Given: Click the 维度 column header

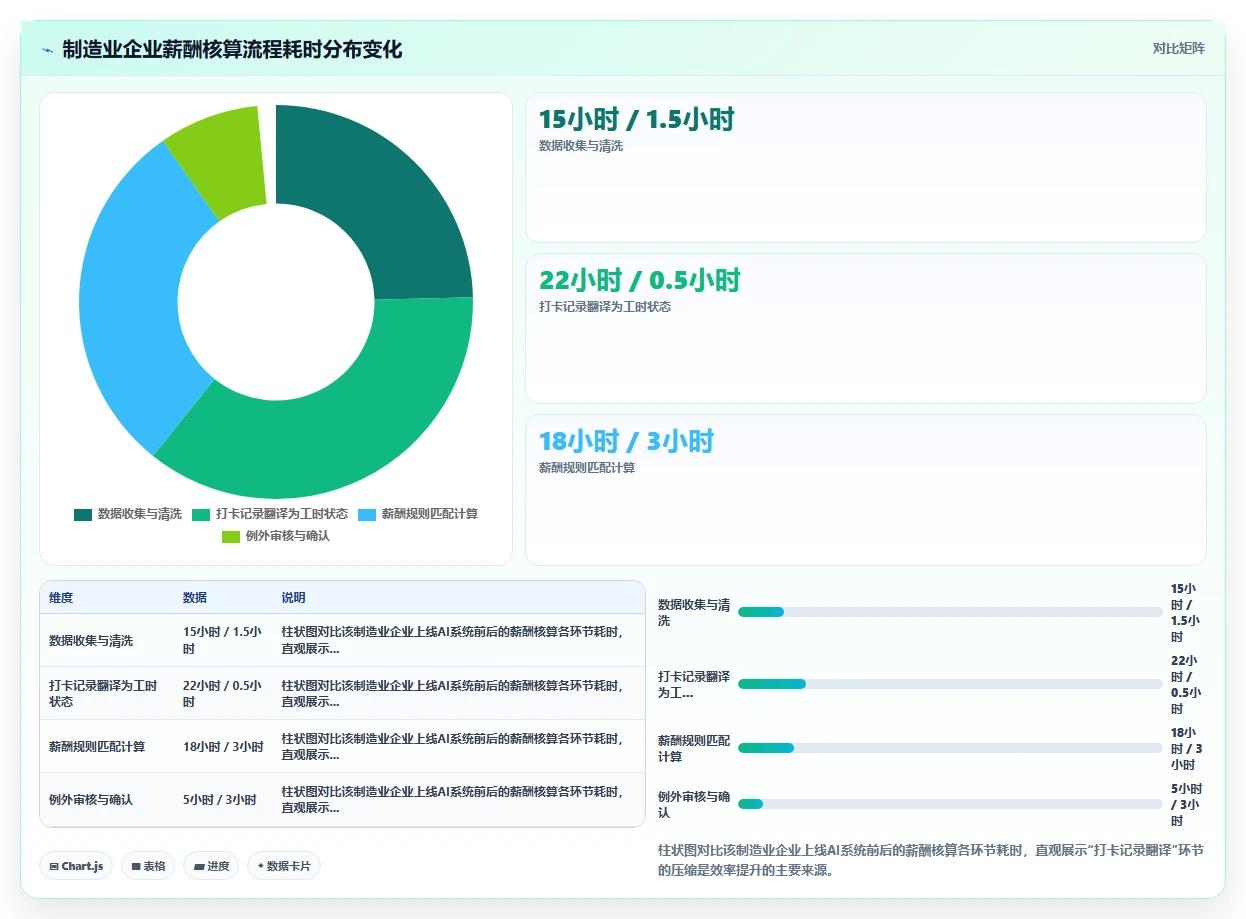Looking at the screenshot, I should click(61, 598).
